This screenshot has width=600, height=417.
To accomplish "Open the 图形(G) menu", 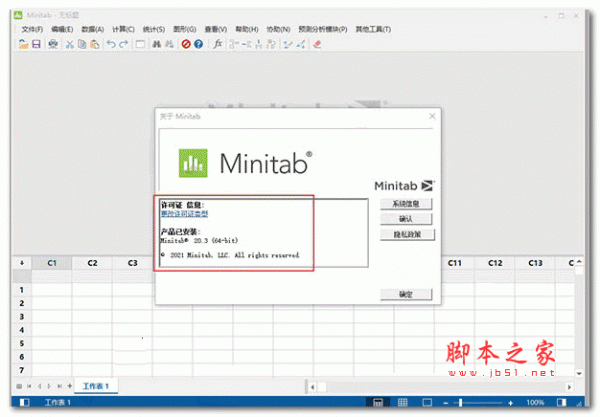I will point(185,29).
